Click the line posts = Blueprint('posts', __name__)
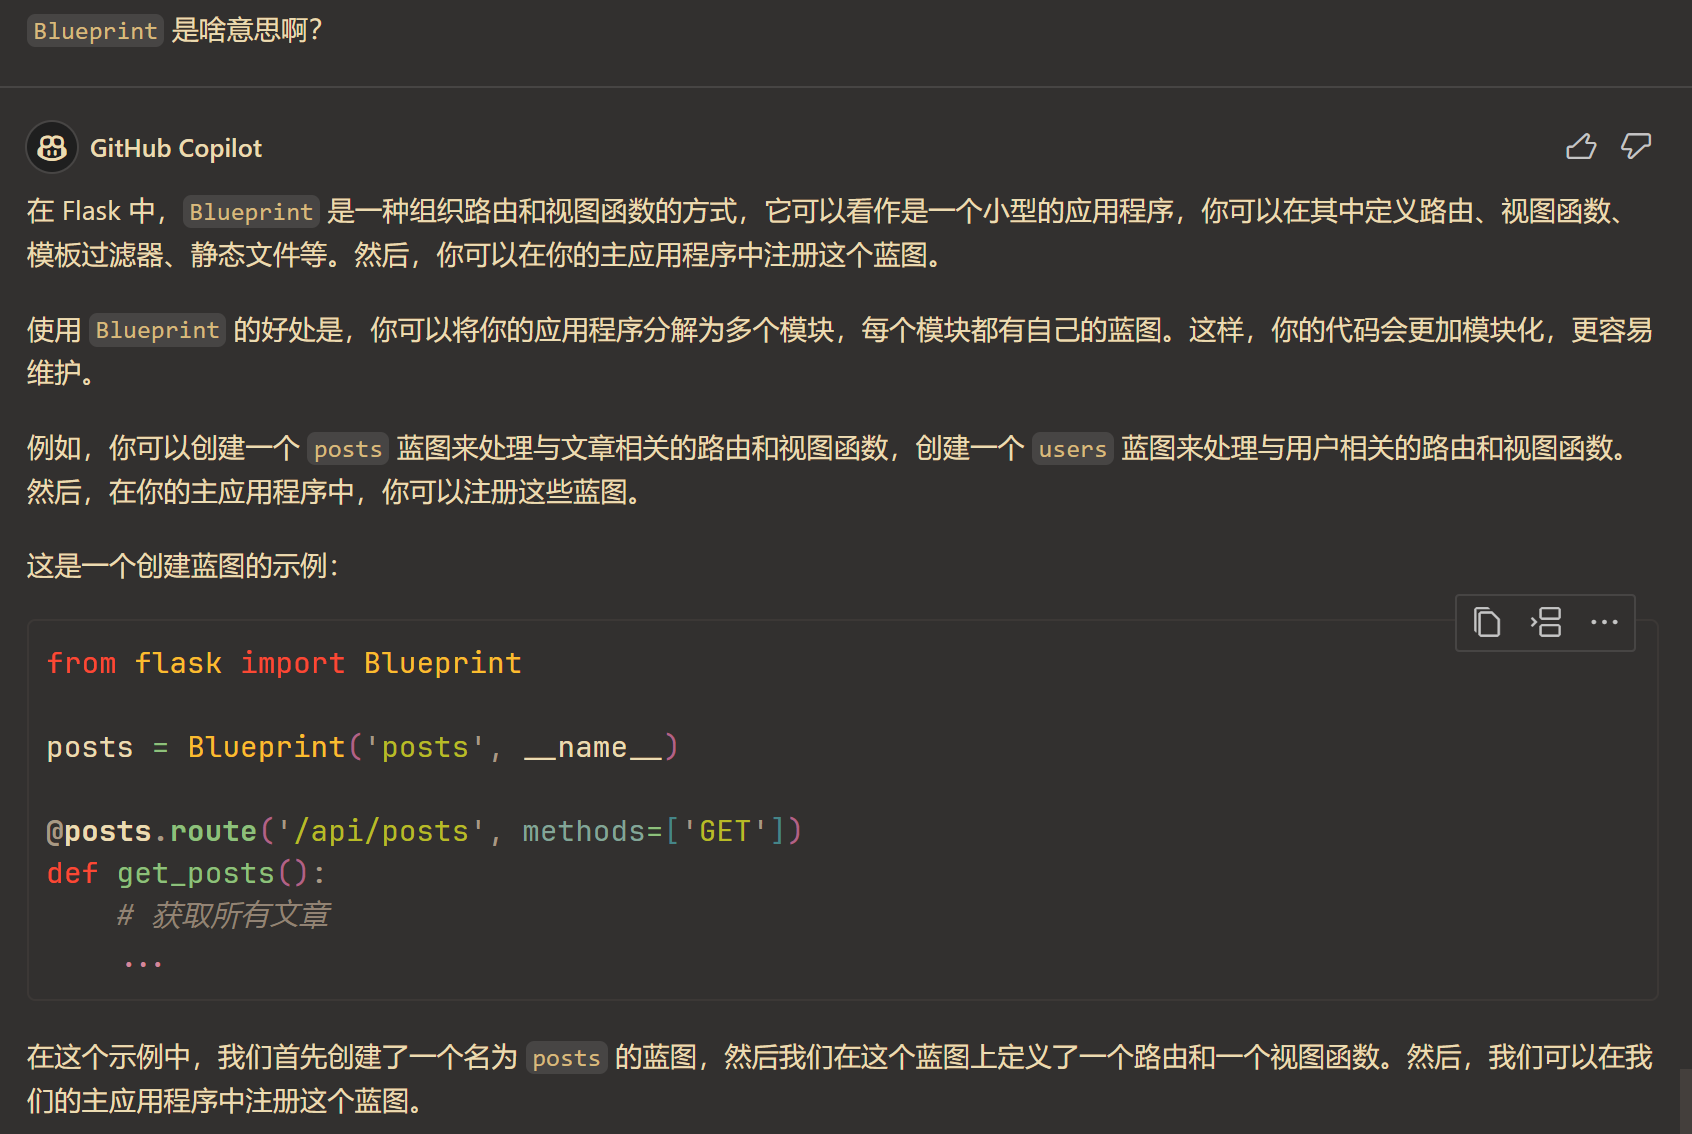This screenshot has width=1692, height=1134. (x=363, y=747)
